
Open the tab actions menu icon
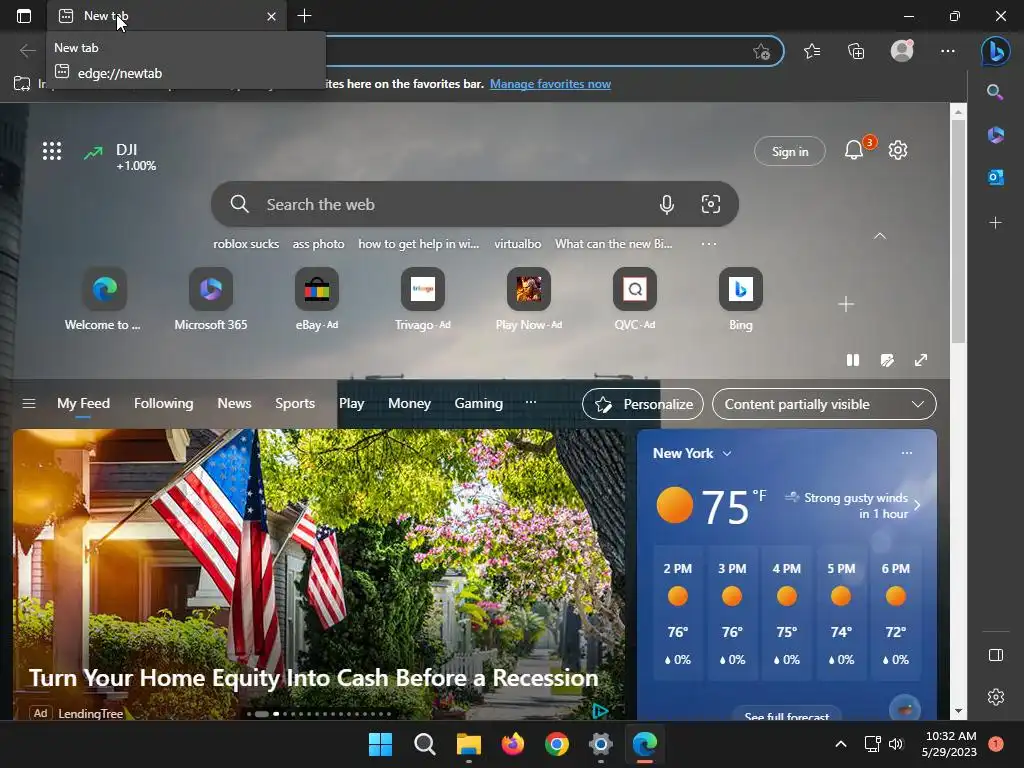(x=24, y=16)
